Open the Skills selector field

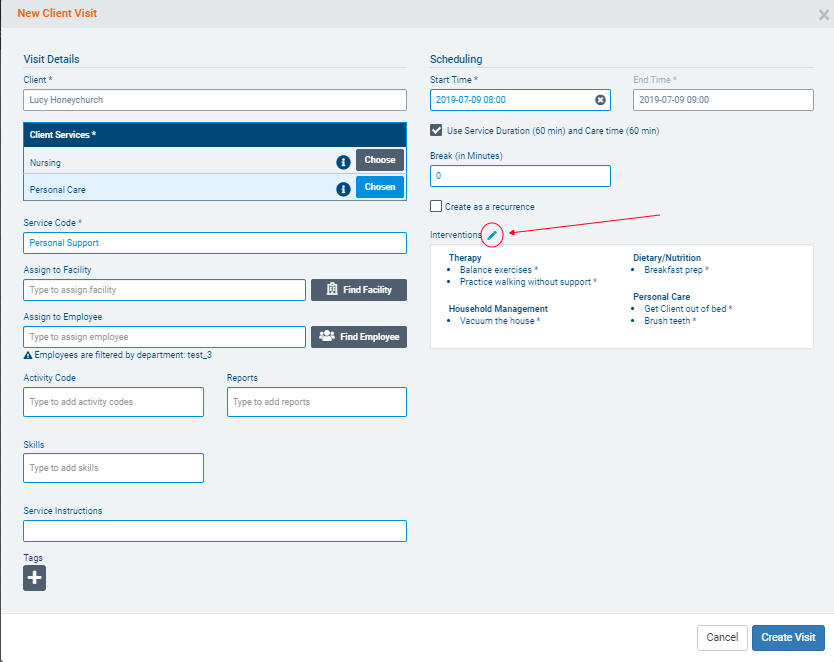coord(113,468)
